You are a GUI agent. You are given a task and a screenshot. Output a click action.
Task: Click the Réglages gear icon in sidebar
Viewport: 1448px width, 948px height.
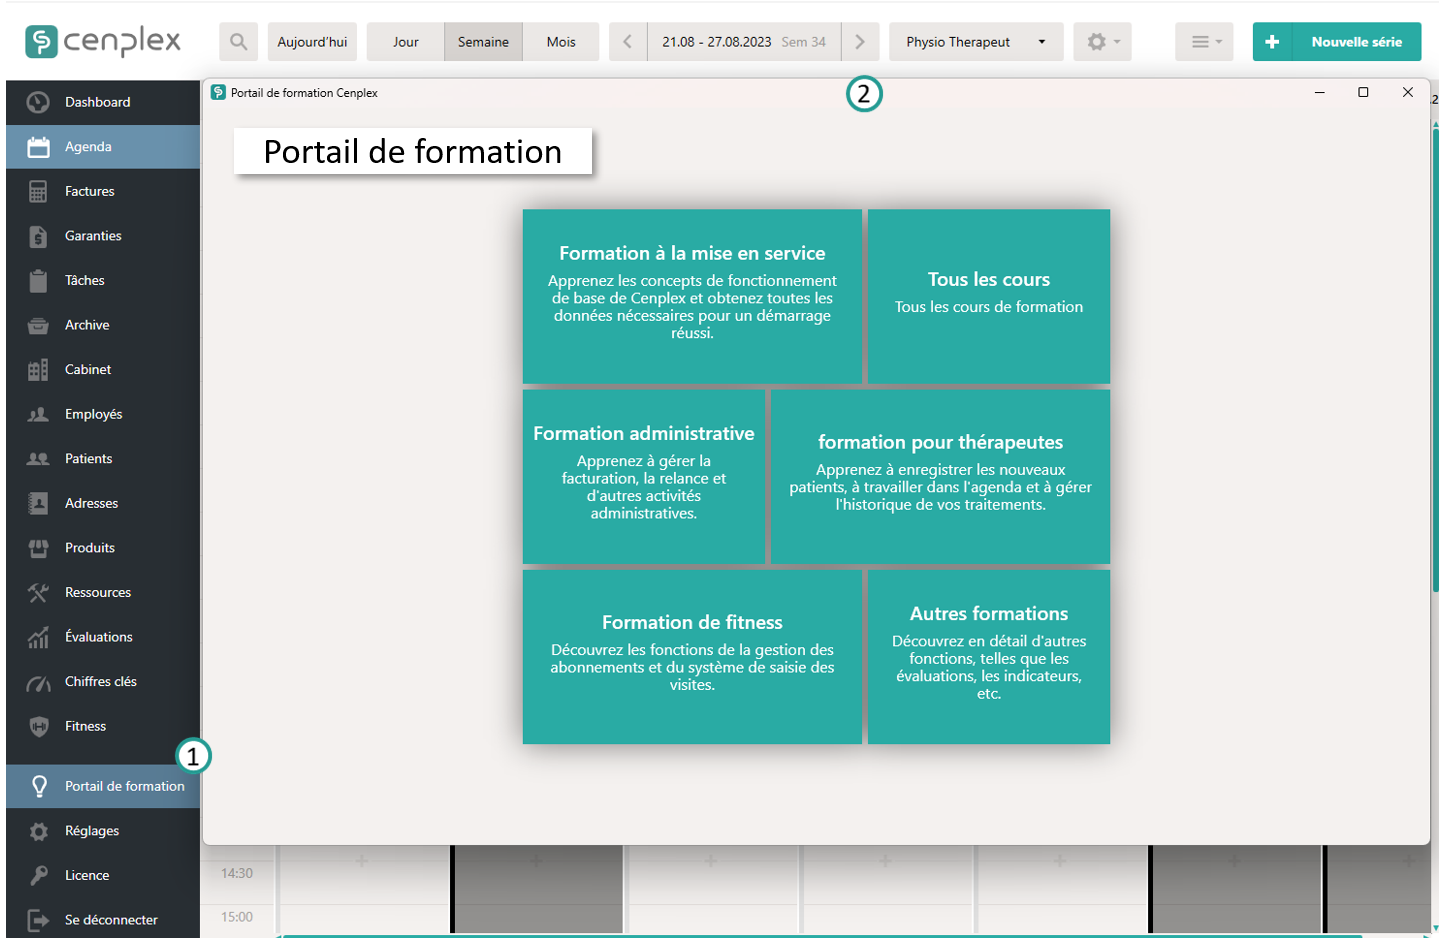click(38, 832)
